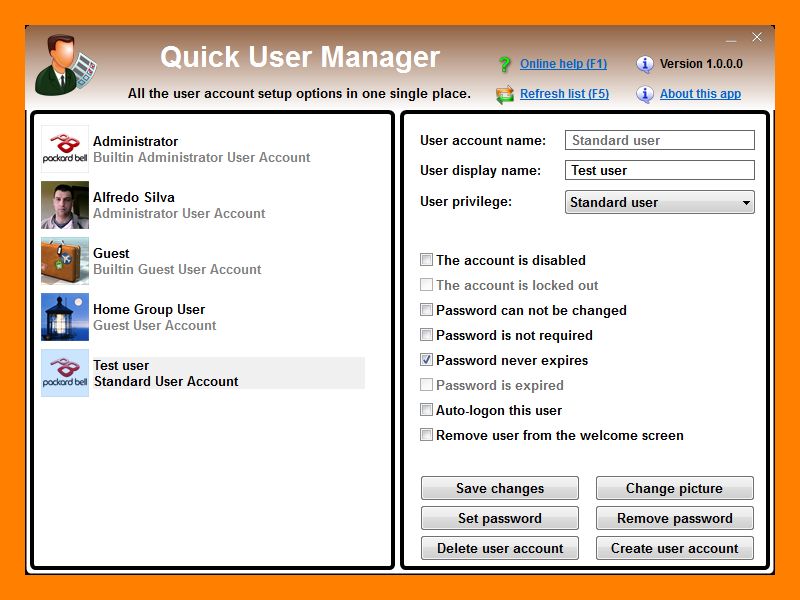The width and height of the screenshot is (800, 600).
Task: Select Test user in the list
Action: point(203,373)
